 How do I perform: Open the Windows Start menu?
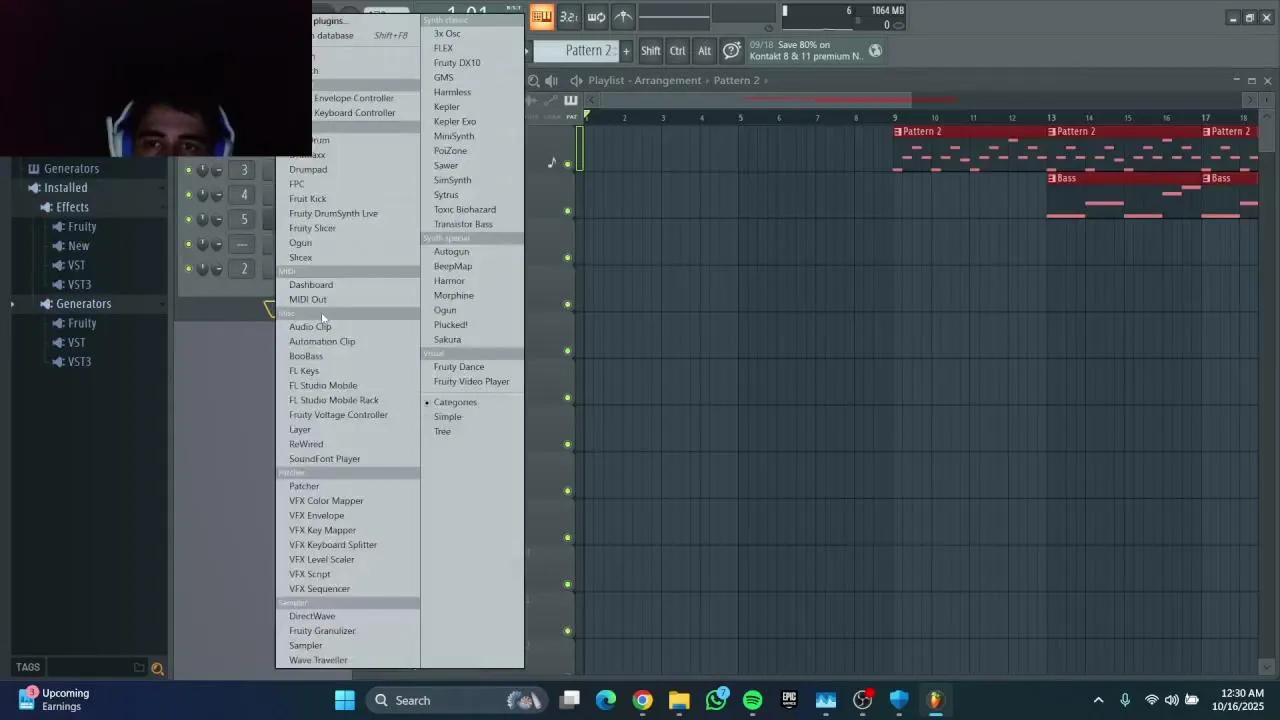[x=345, y=701]
